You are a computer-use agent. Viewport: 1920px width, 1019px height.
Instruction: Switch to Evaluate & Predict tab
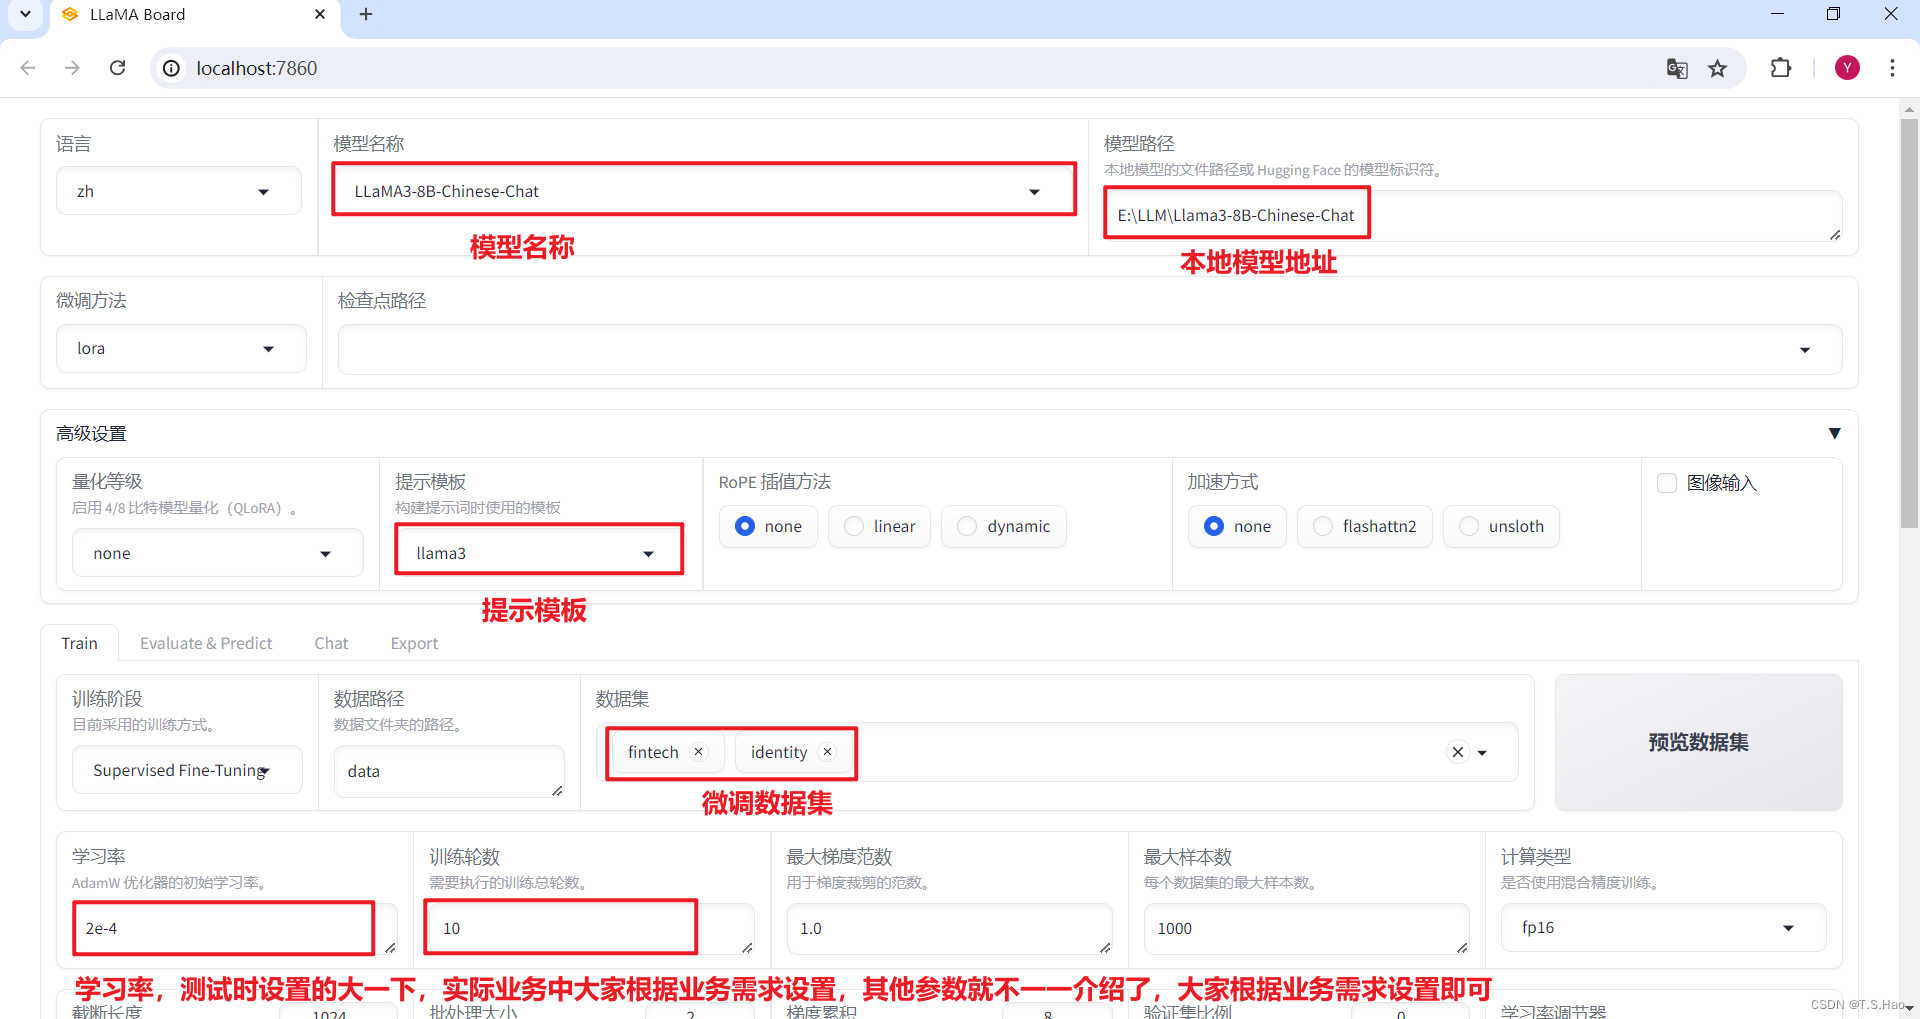[206, 643]
